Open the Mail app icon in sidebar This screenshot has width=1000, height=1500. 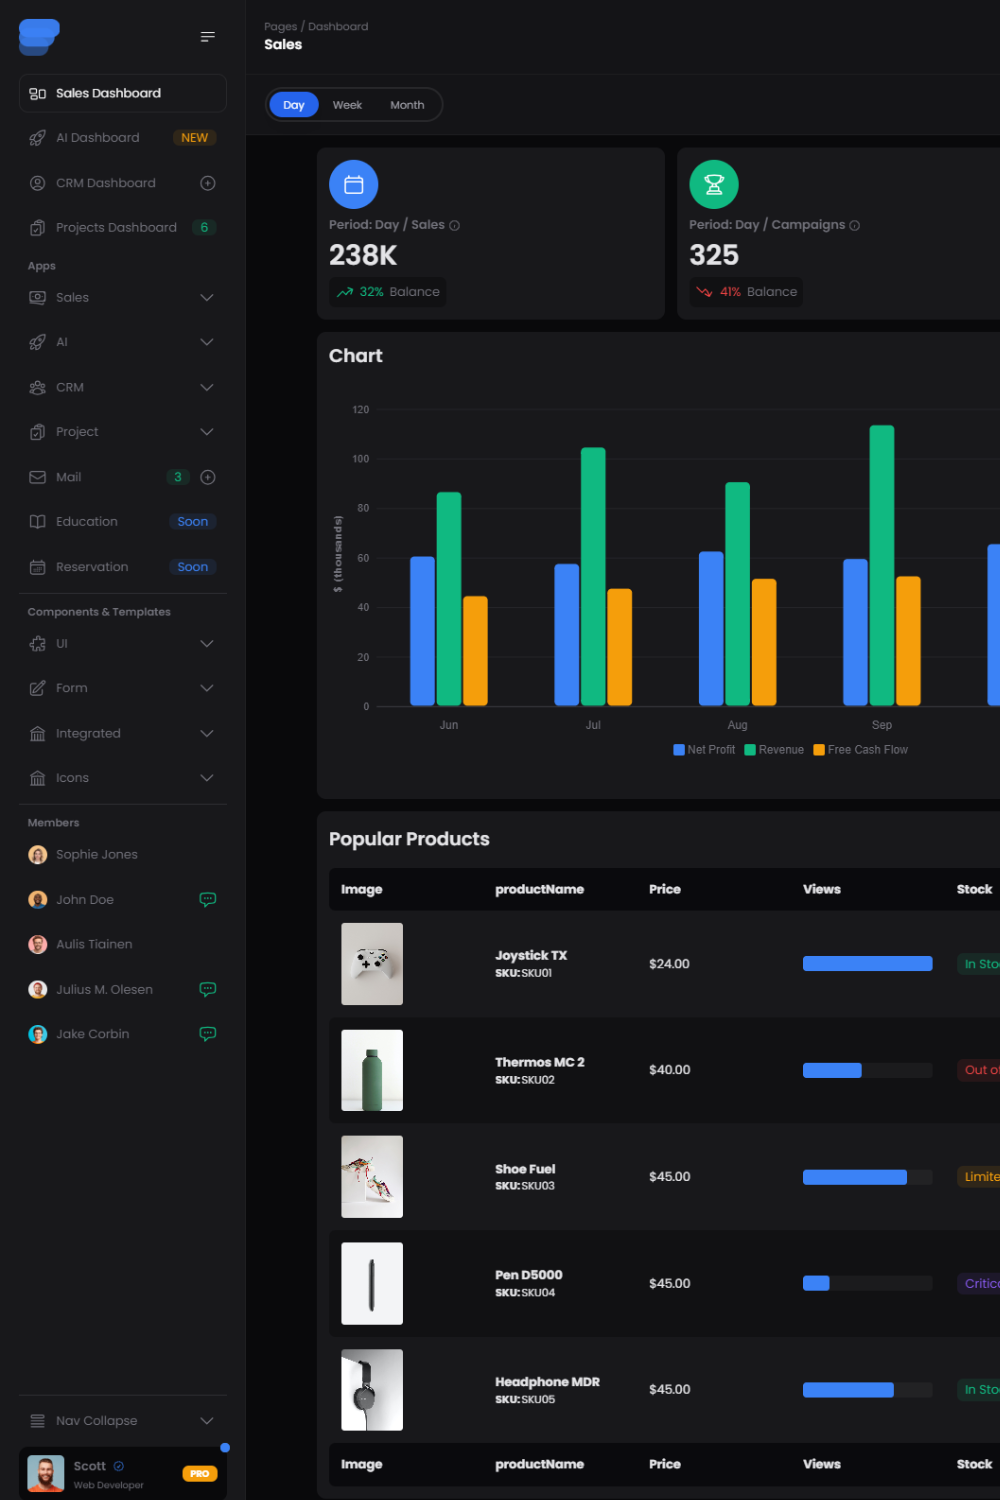click(x=37, y=477)
